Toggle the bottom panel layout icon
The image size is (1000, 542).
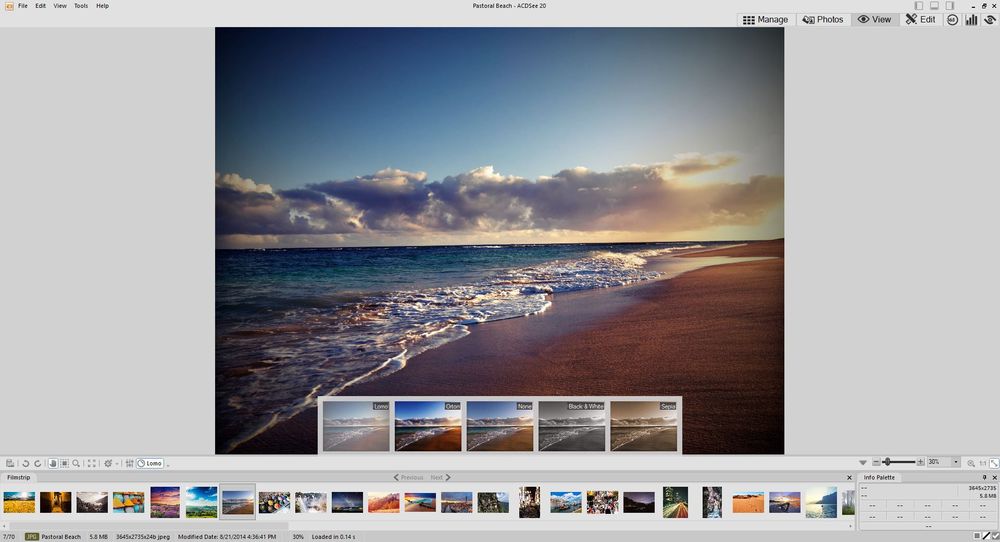point(934,6)
